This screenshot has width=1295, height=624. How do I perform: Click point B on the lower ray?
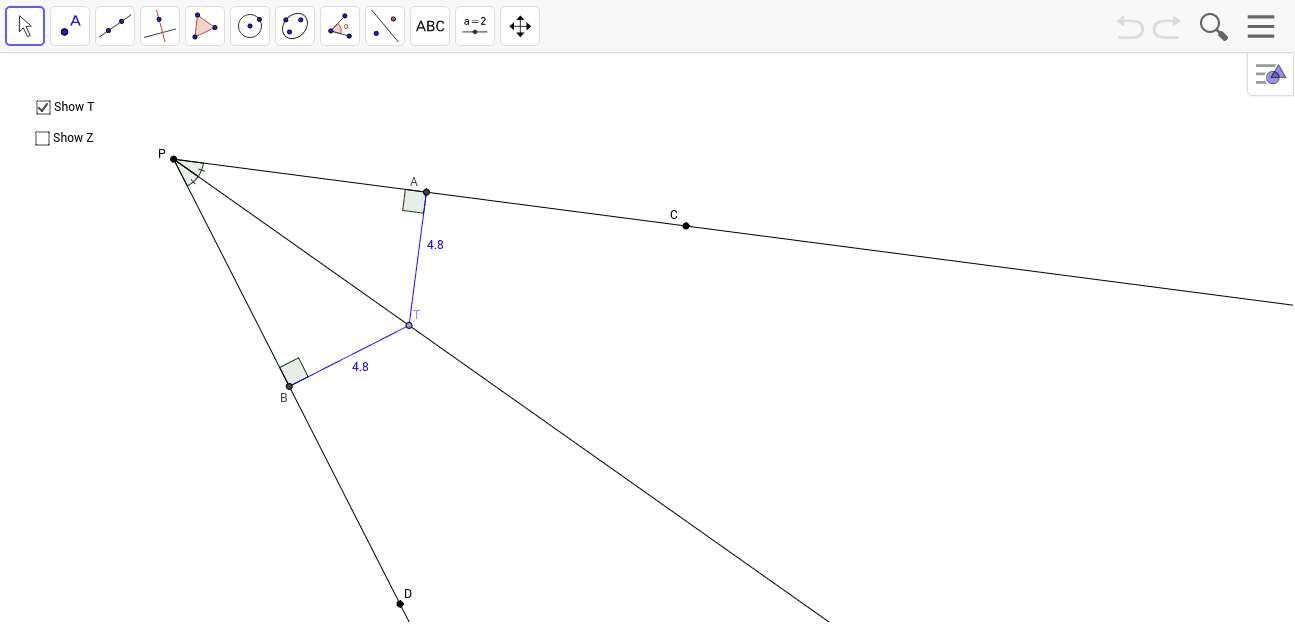[x=289, y=386]
